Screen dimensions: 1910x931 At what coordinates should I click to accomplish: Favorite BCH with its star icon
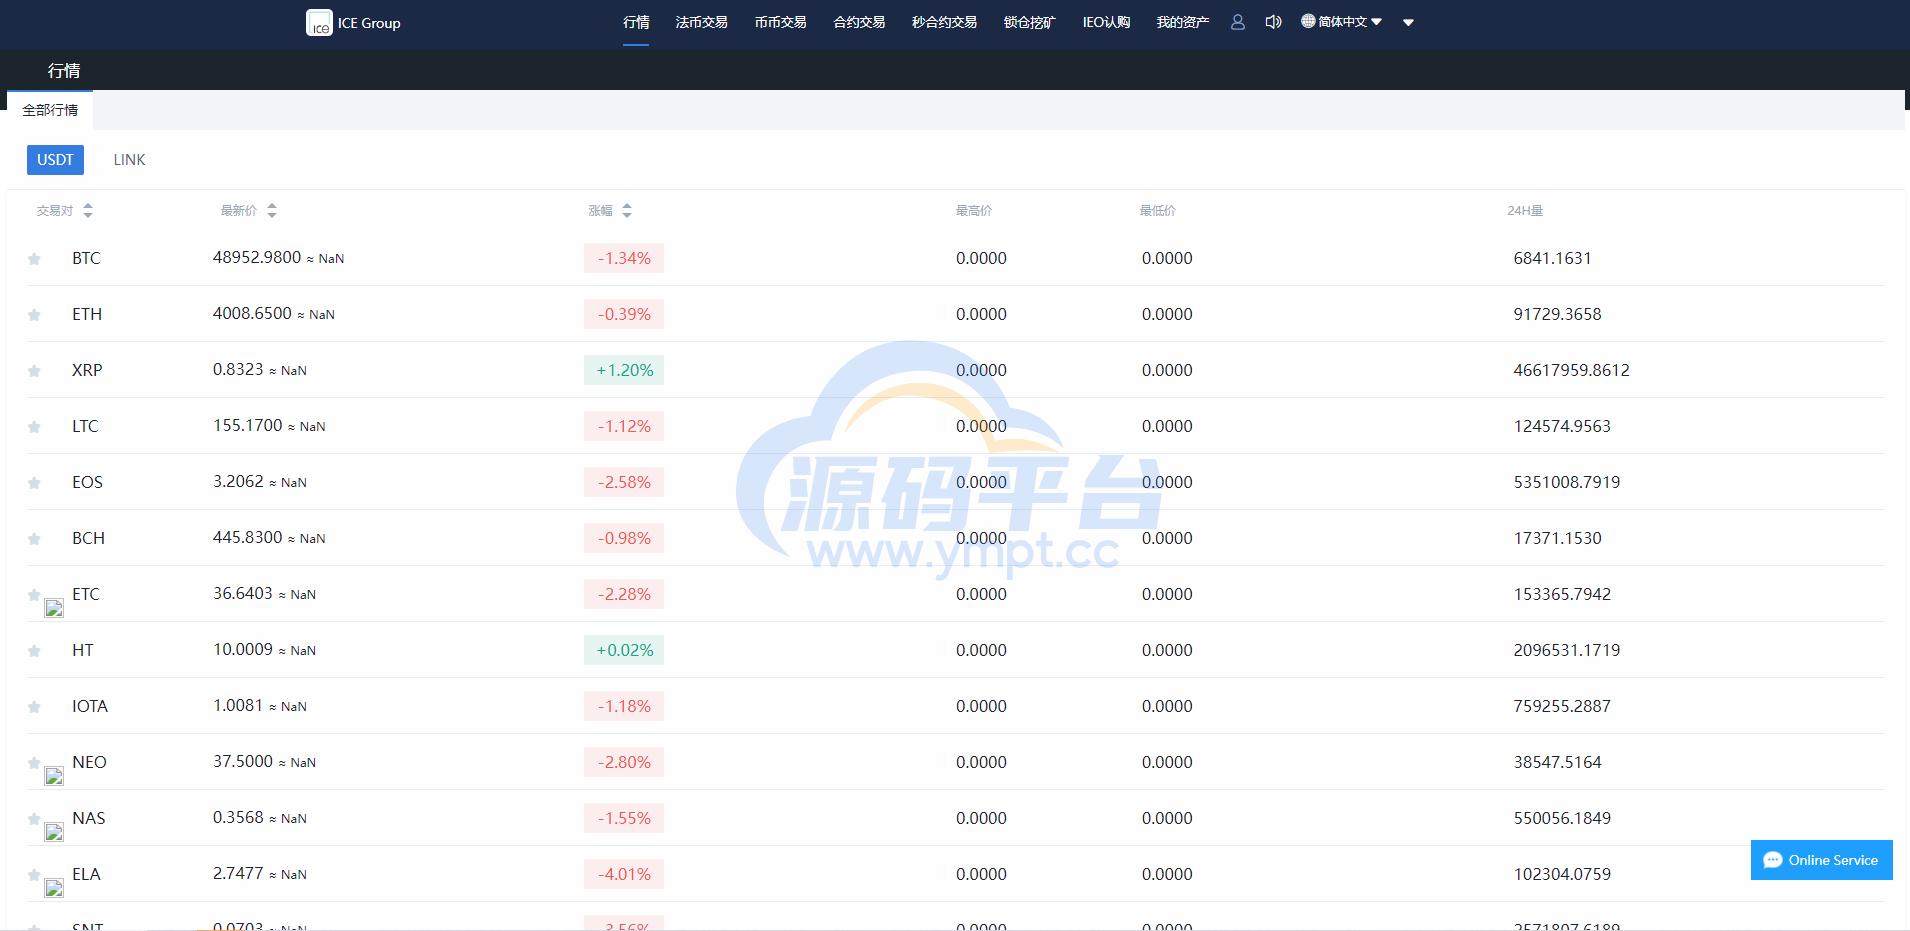[34, 539]
